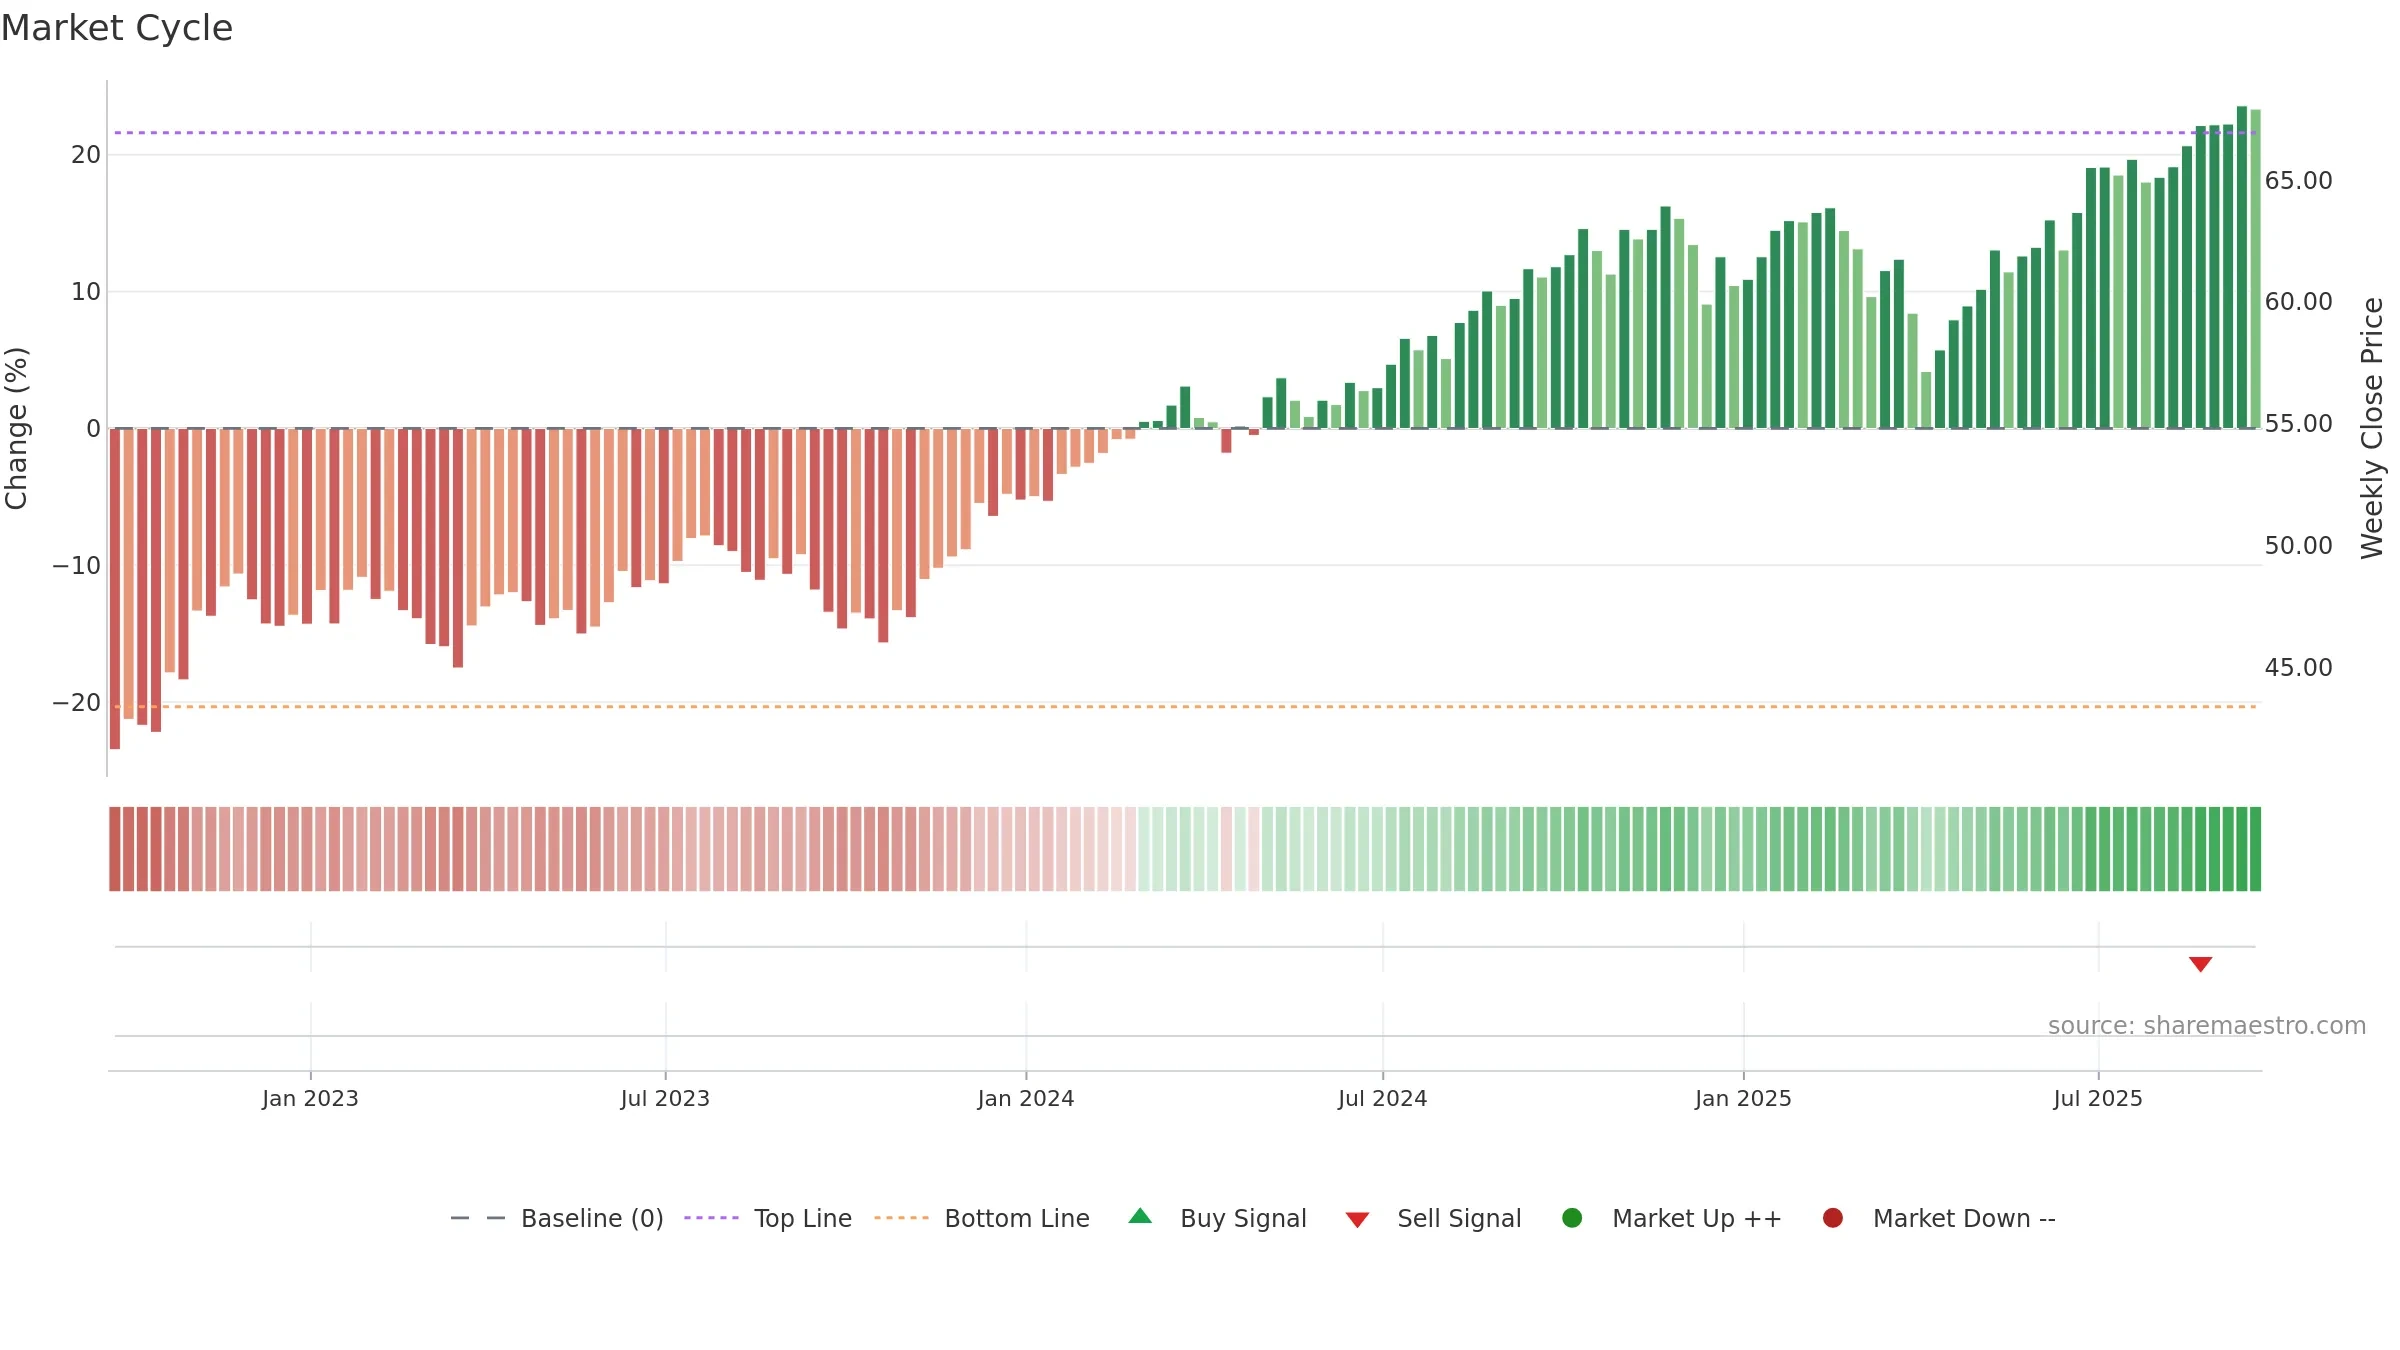Click the Sell Signal red triangle legend icon
Screen dimensions: 2400x1350
[1357, 1220]
